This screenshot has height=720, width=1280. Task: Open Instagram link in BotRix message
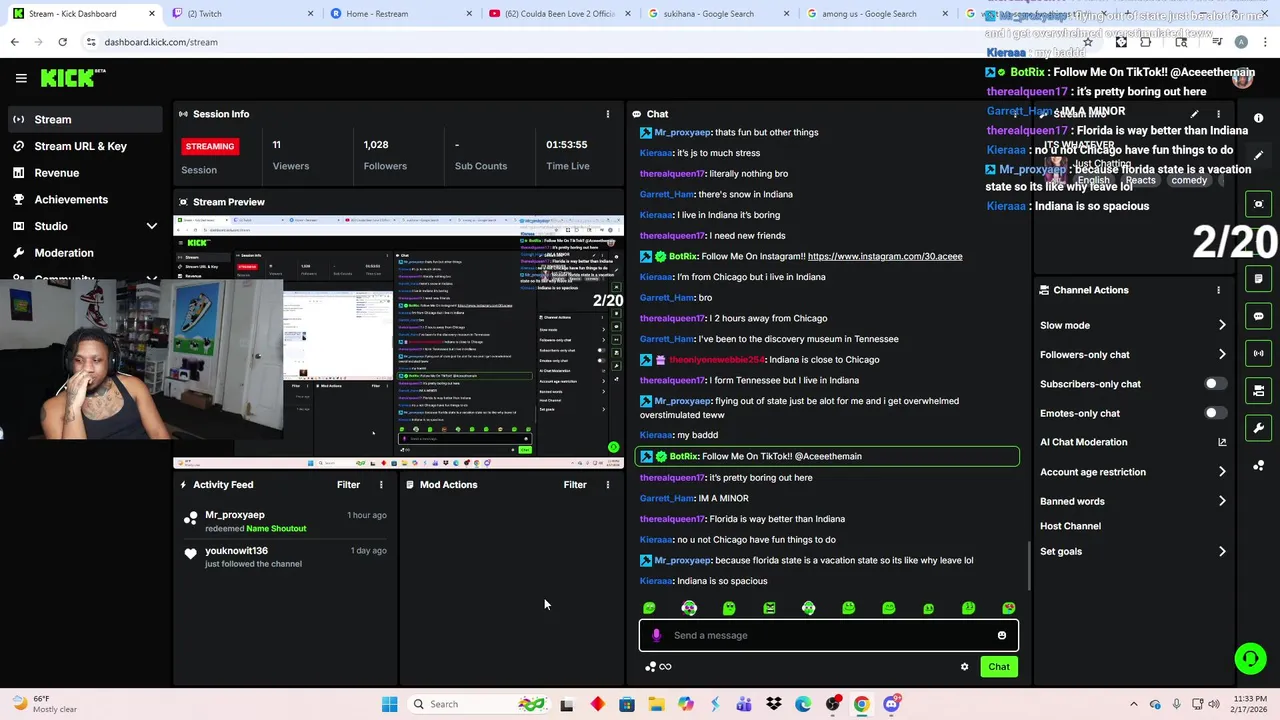coord(885,256)
